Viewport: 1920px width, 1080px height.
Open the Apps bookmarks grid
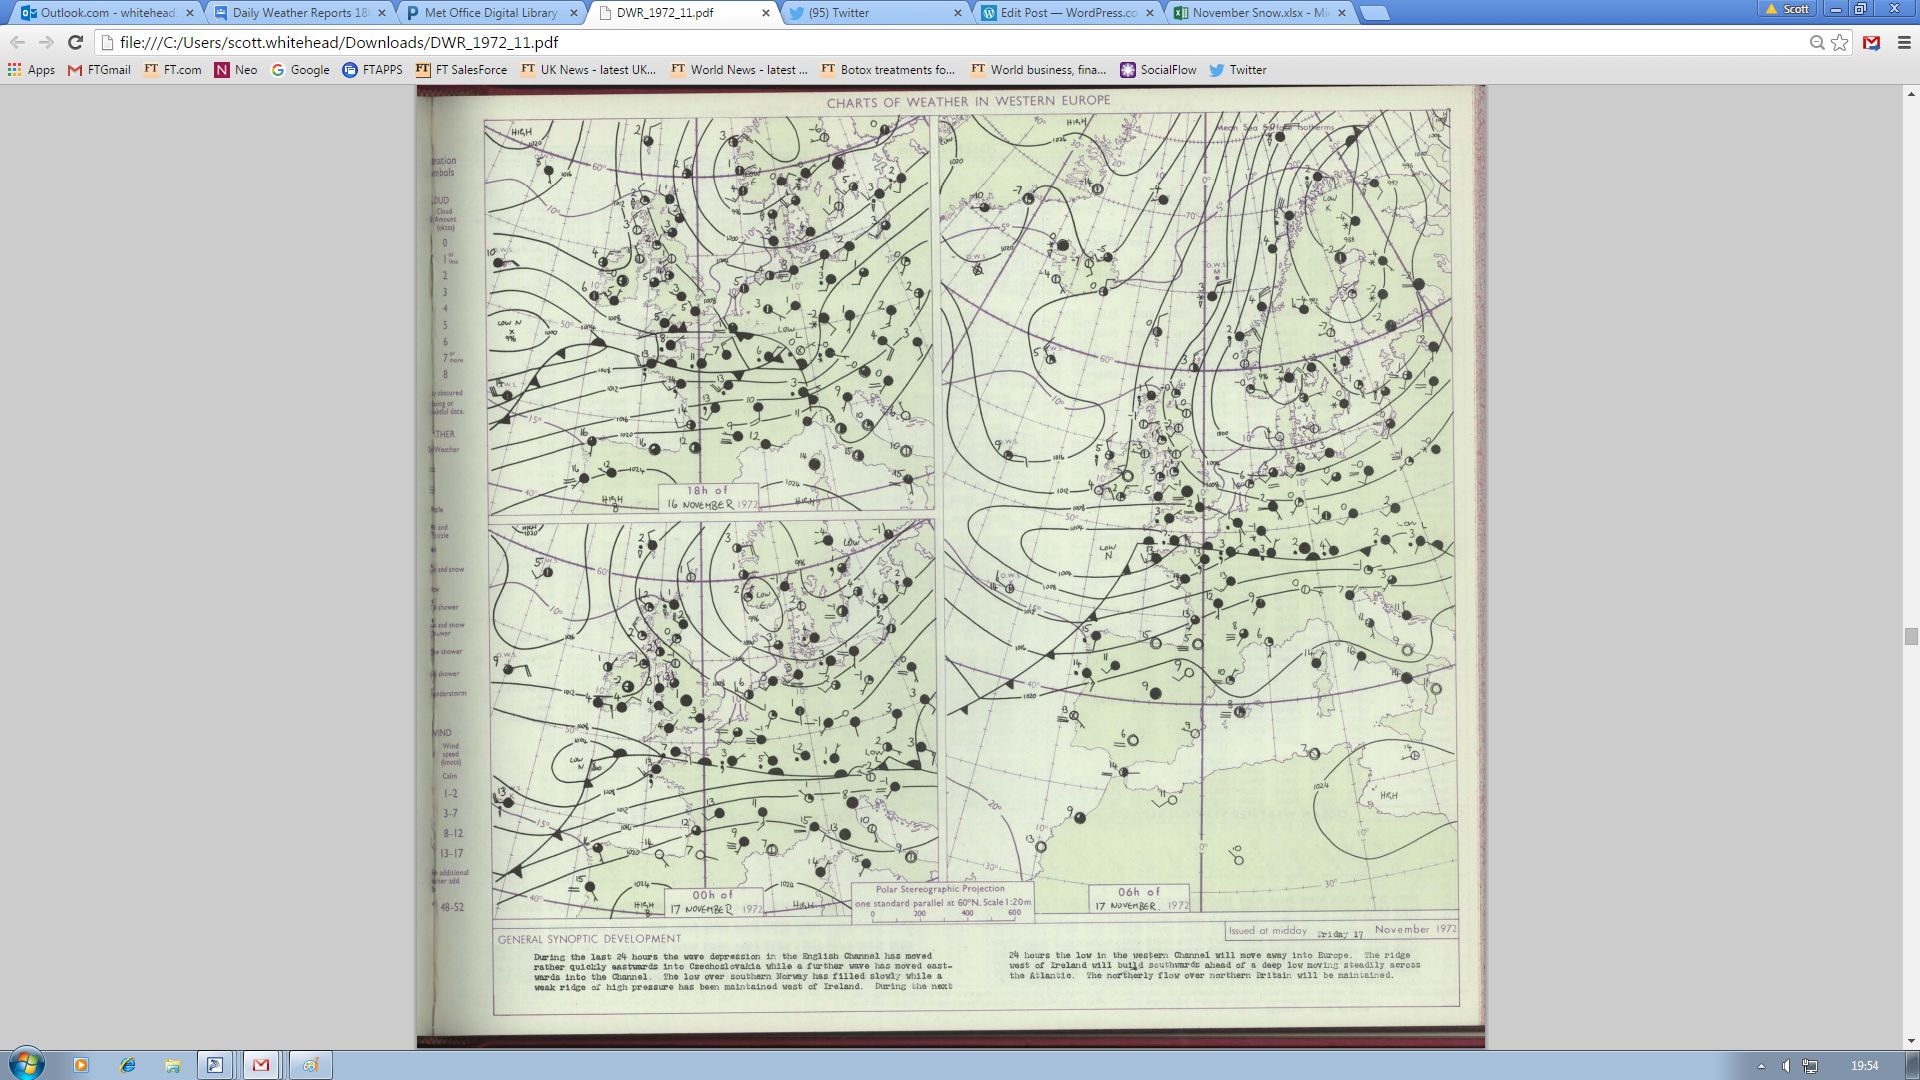(x=31, y=70)
